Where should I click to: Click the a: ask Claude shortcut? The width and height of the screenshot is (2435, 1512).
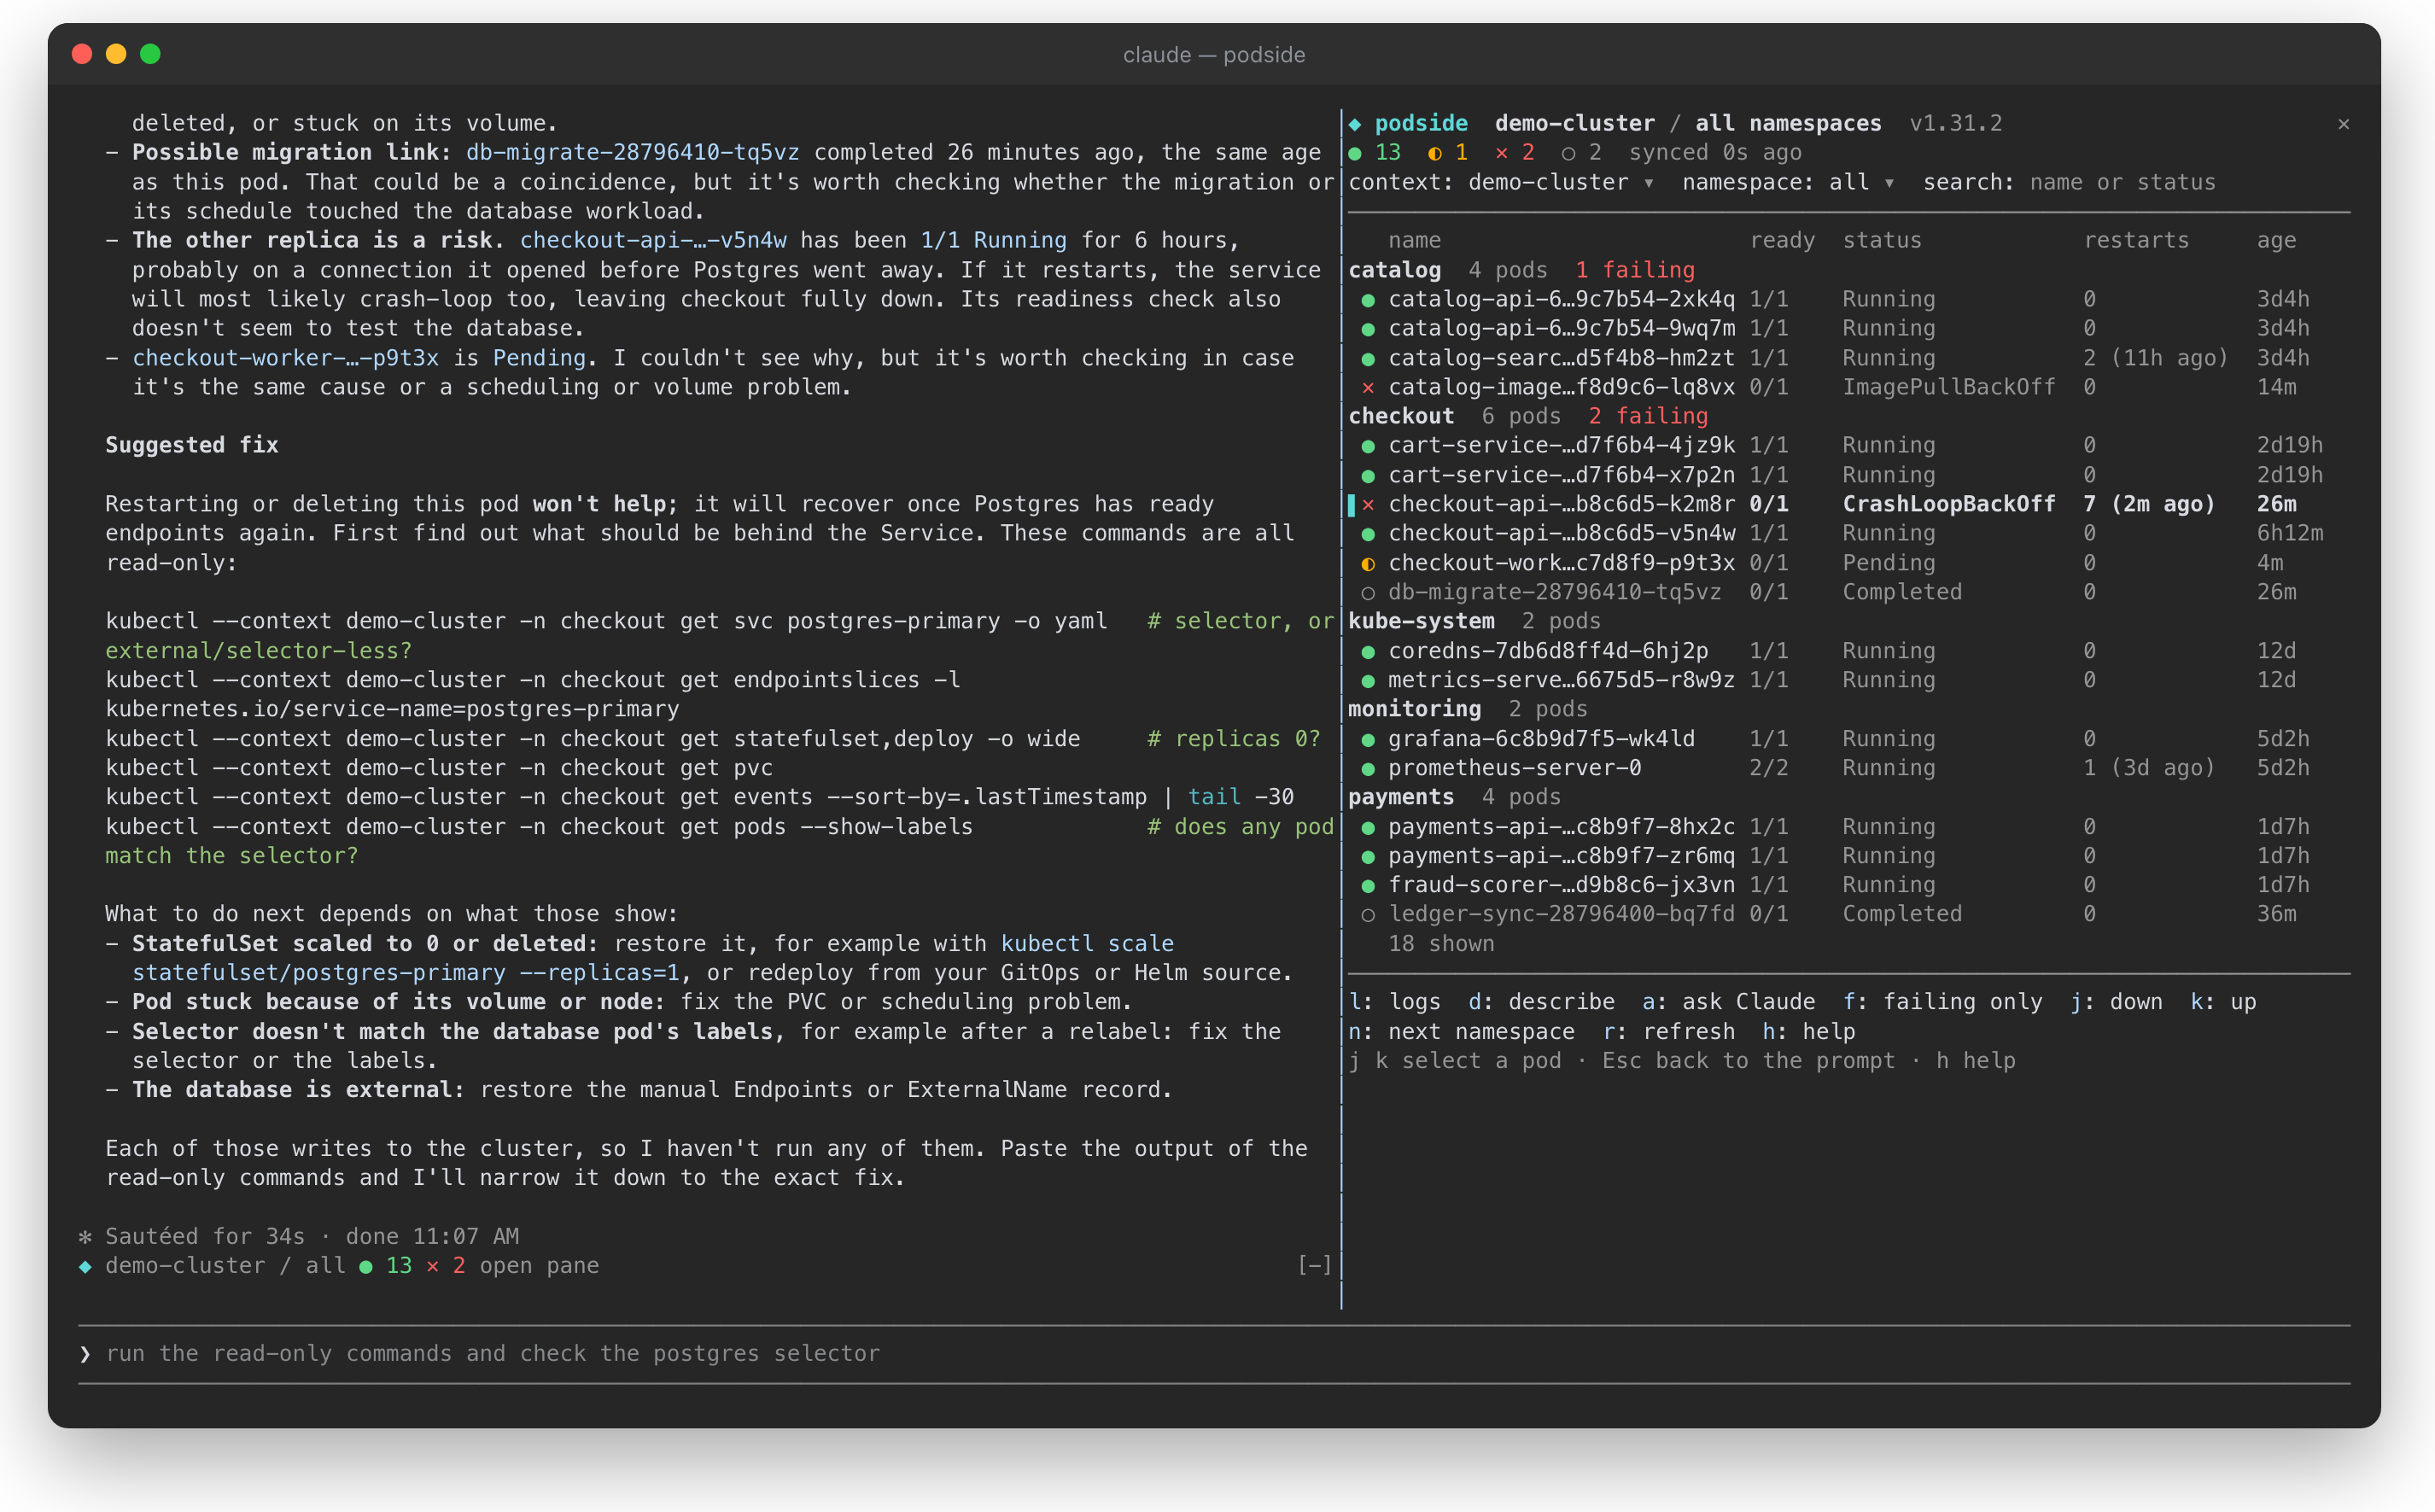[1728, 1002]
